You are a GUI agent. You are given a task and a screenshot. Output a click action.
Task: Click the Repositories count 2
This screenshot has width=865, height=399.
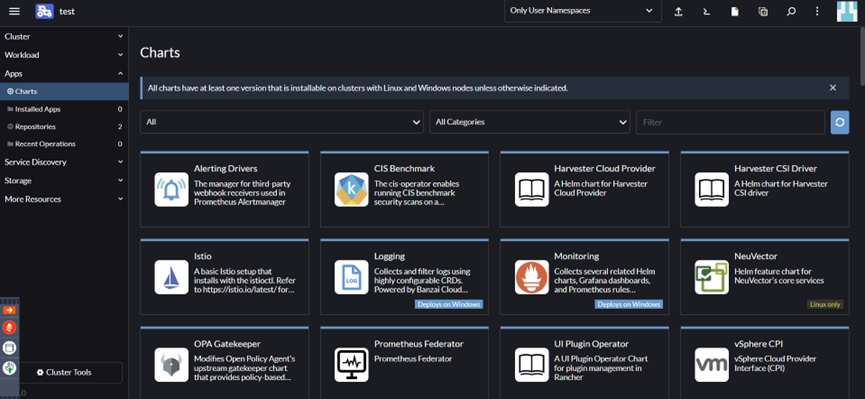point(120,127)
